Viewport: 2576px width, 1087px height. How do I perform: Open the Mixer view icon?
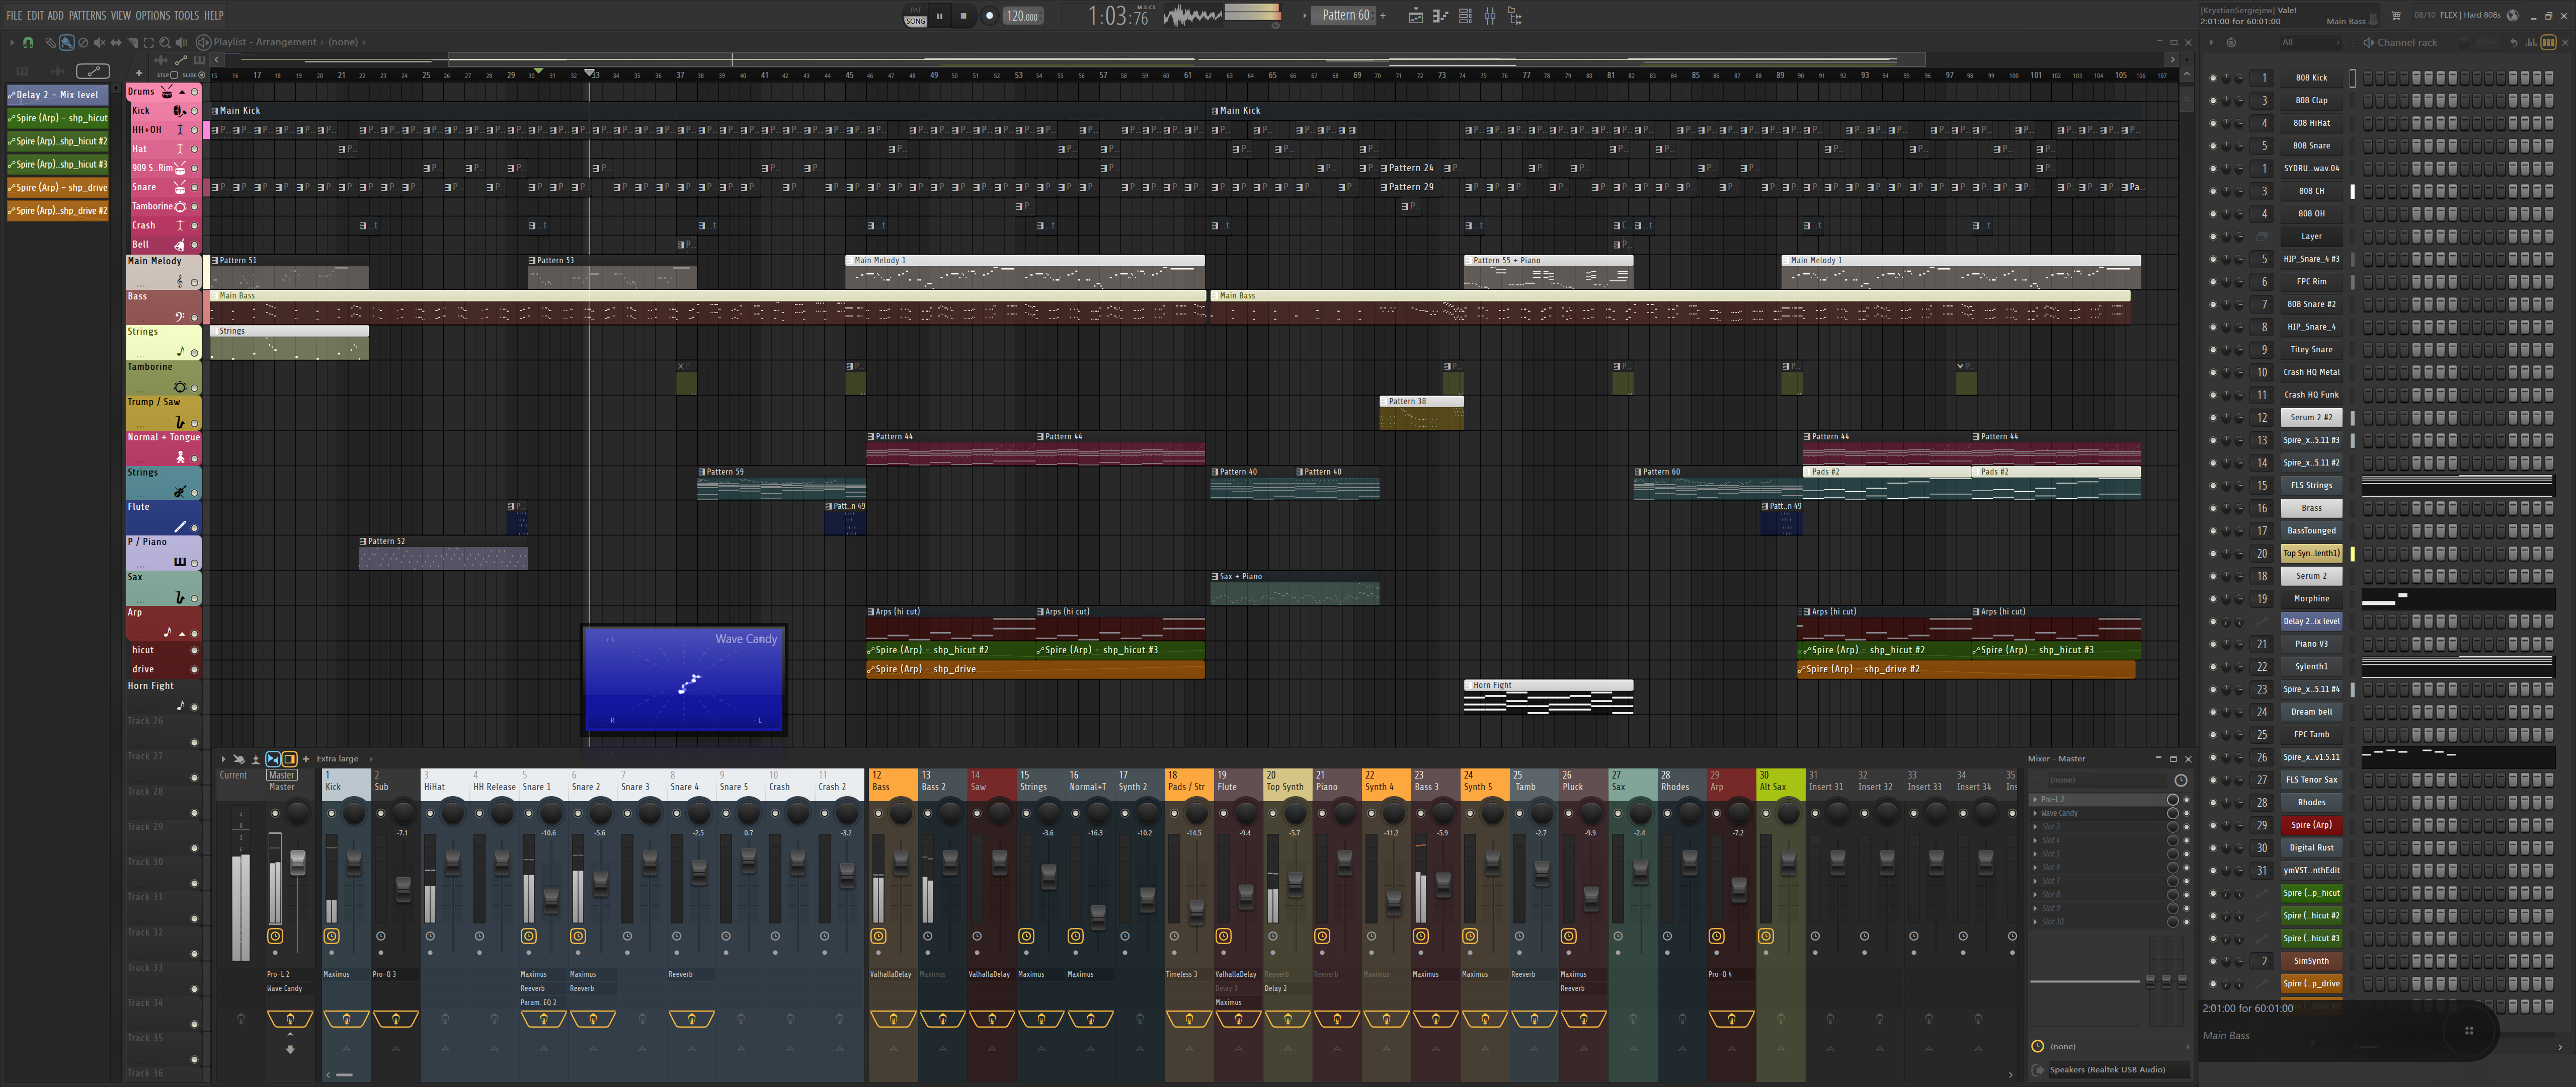(1490, 16)
